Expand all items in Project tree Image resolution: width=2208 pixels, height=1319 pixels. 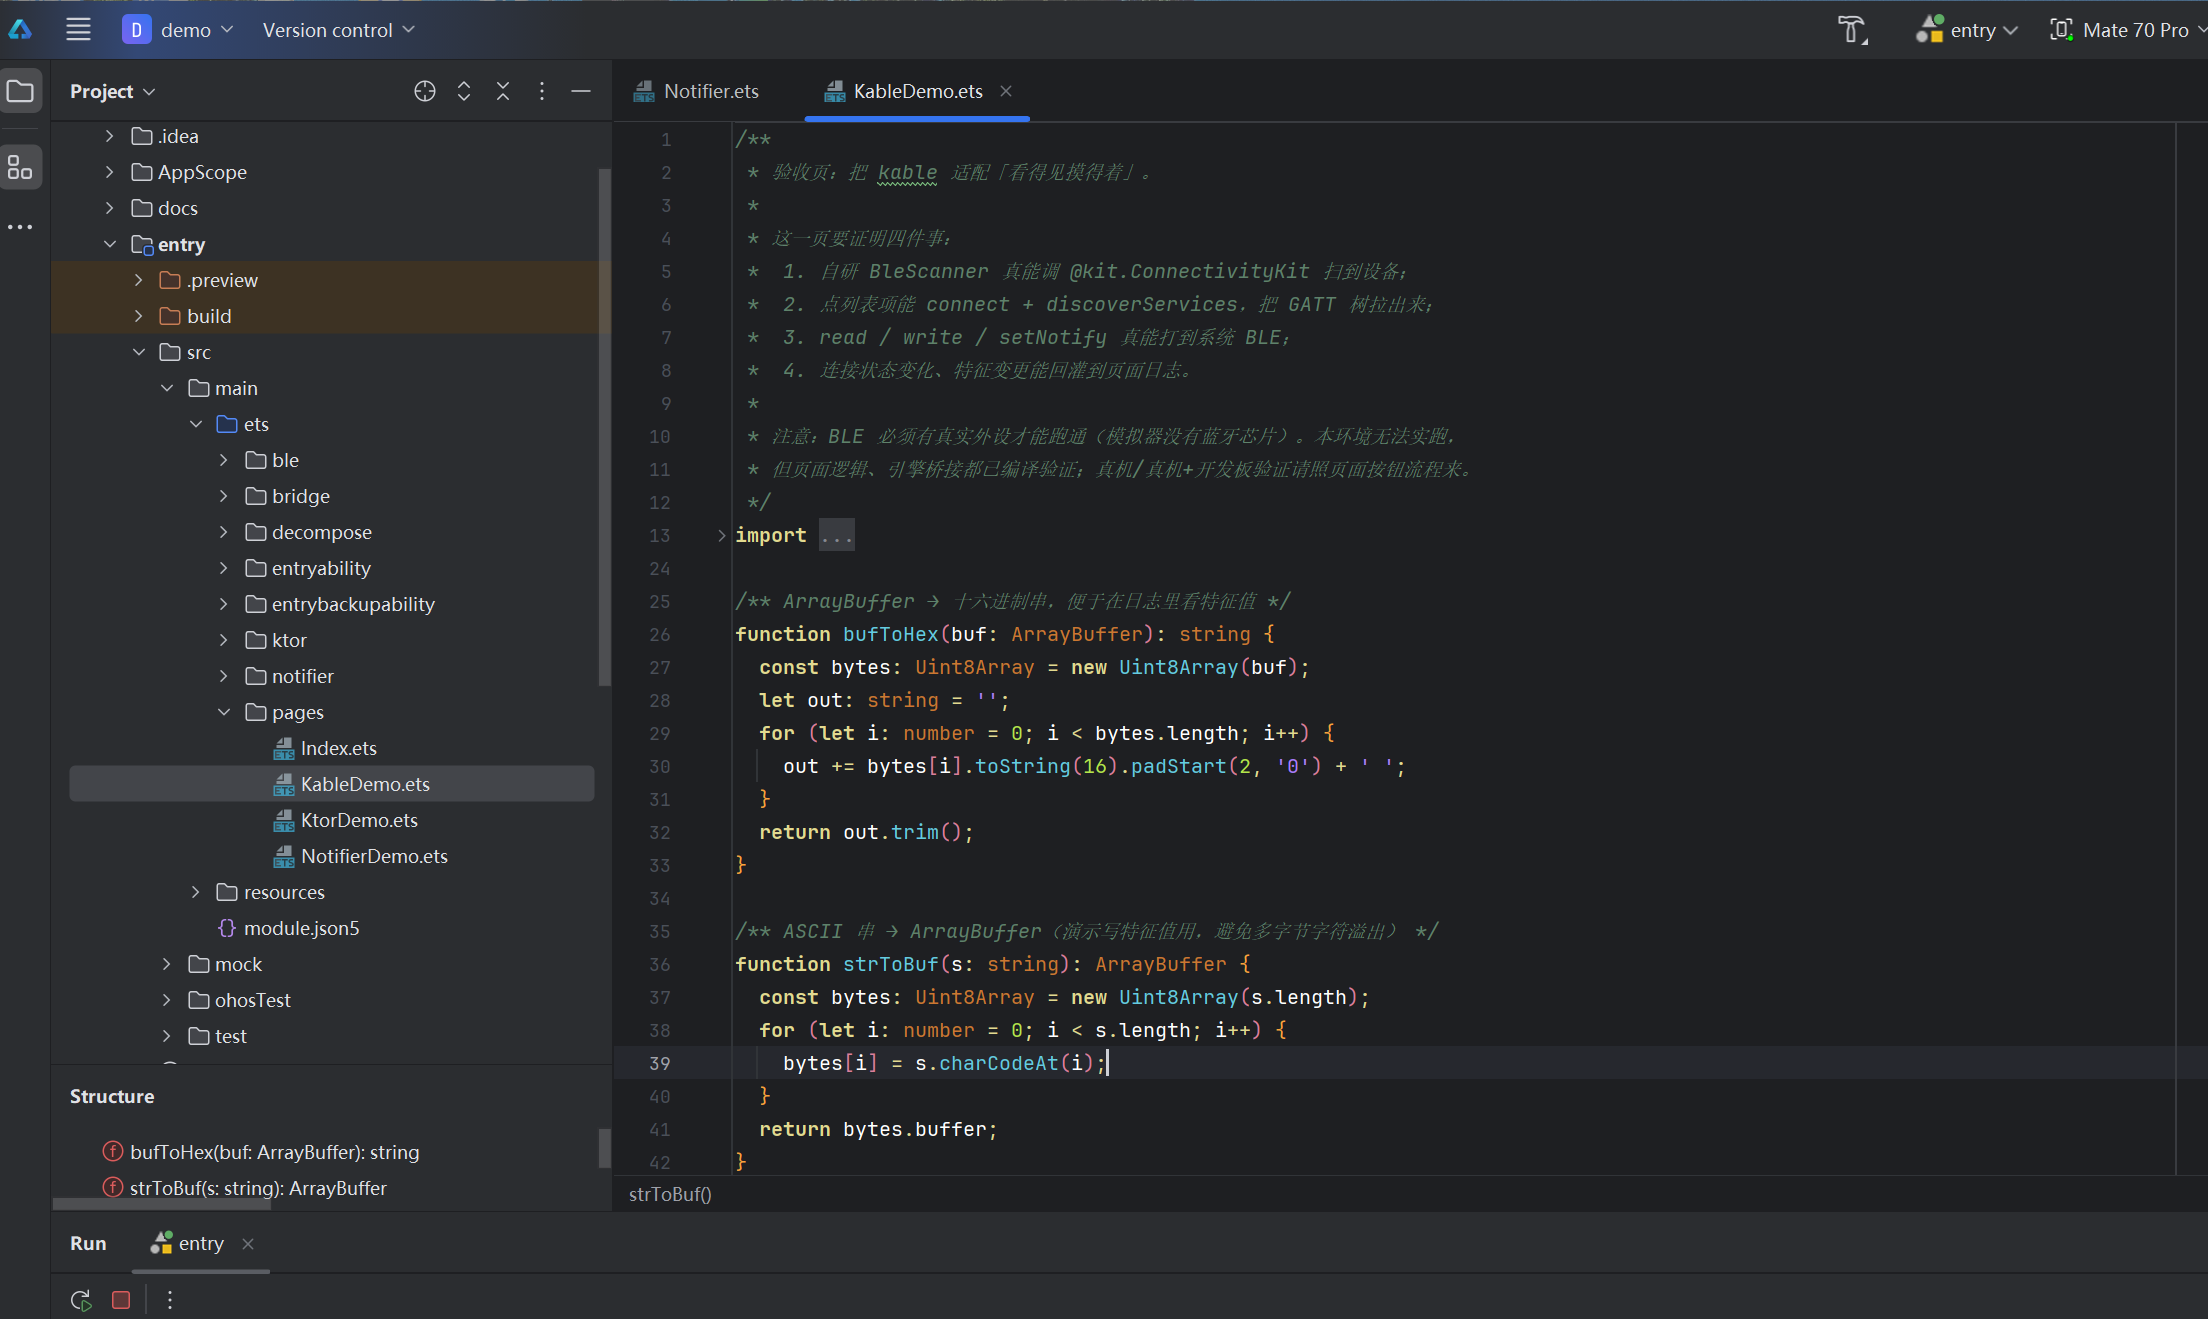click(x=464, y=91)
